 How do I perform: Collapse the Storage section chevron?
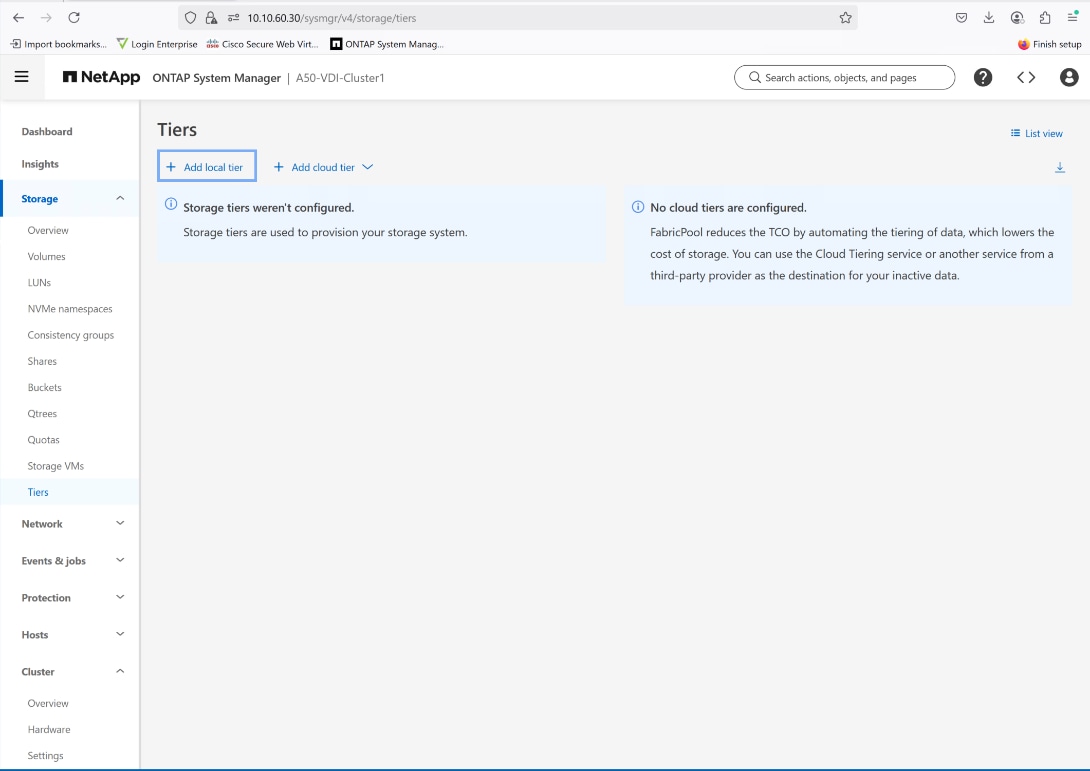(120, 198)
